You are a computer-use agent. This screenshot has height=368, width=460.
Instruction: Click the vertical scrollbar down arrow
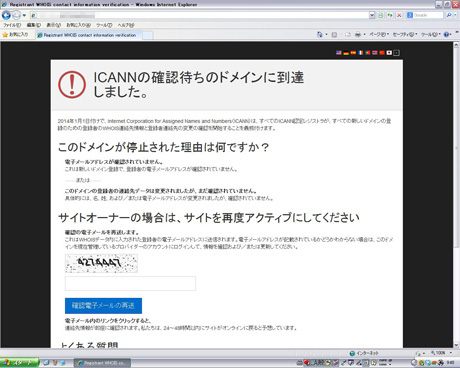click(456, 345)
